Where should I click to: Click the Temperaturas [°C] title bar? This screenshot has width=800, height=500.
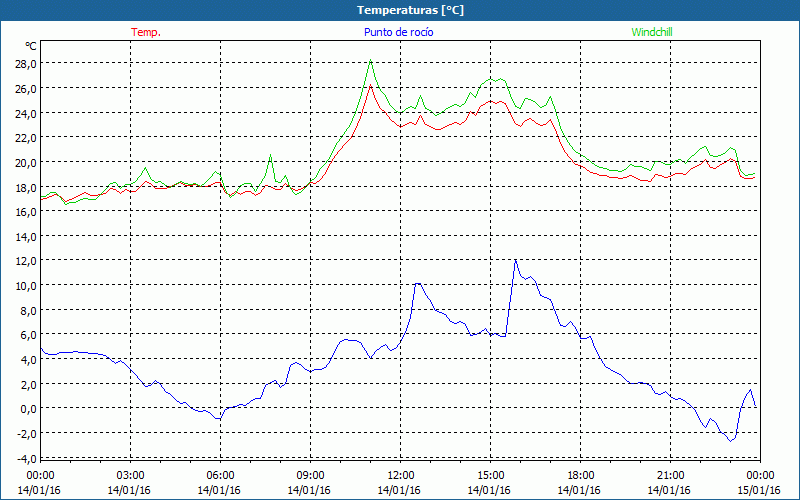[x=400, y=10]
